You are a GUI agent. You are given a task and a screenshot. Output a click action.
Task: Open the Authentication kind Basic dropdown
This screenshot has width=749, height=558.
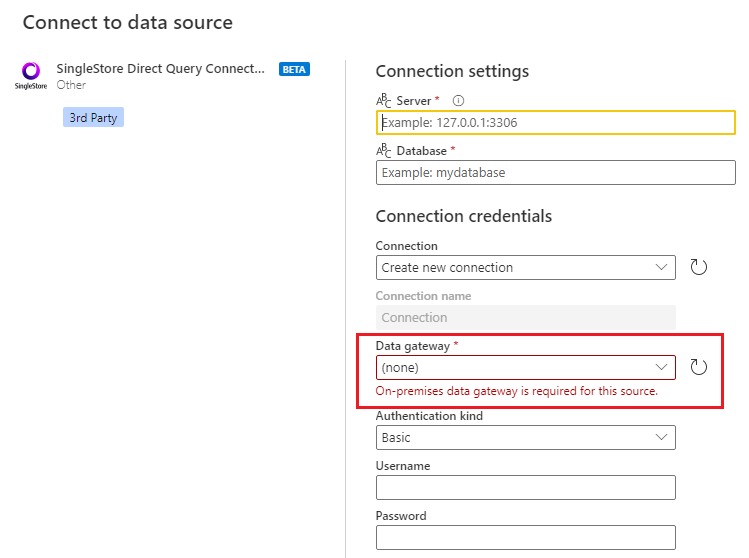pyautogui.click(x=525, y=438)
